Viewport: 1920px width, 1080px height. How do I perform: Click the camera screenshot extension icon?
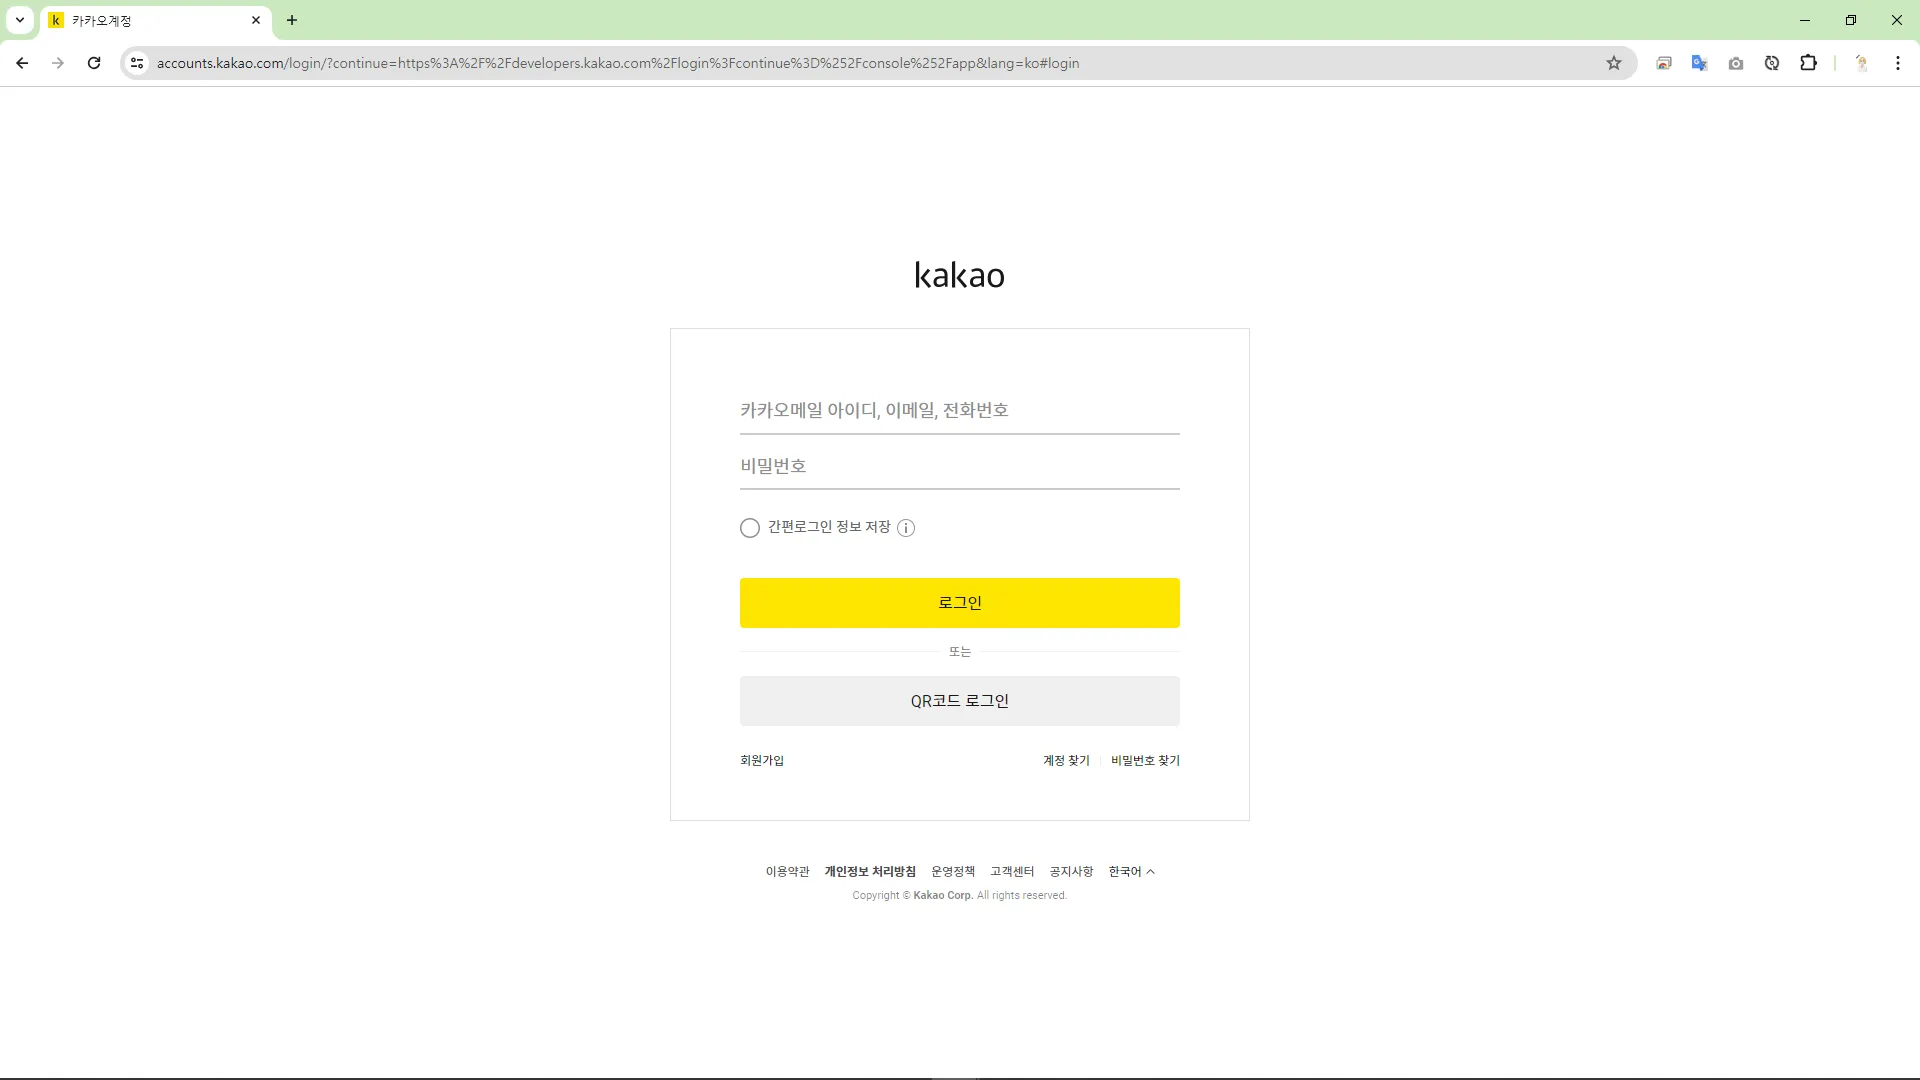click(1736, 63)
